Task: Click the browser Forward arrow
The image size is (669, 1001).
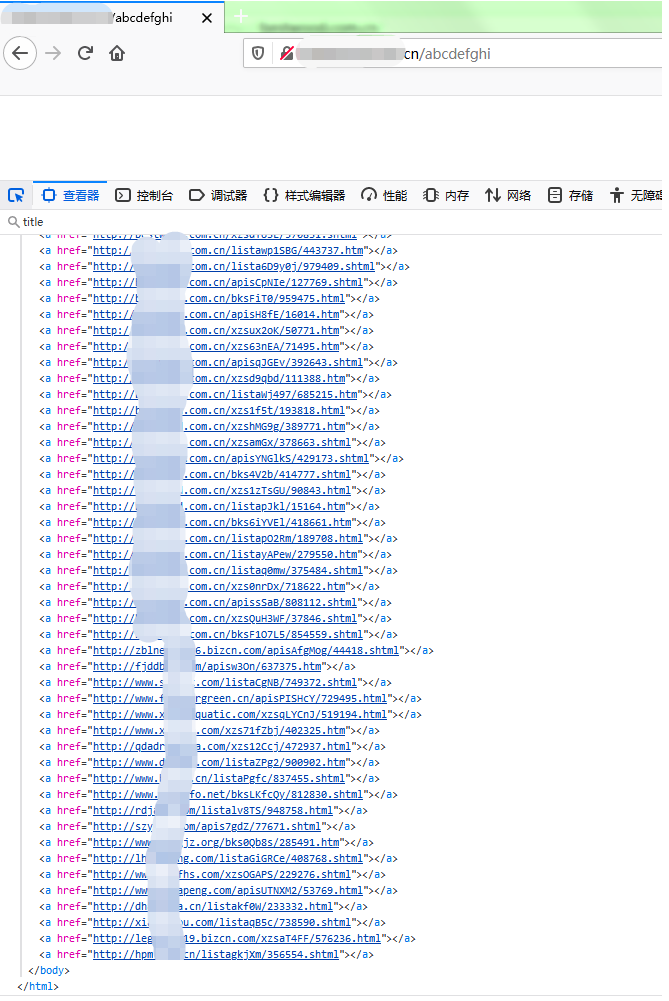Action: [x=53, y=53]
